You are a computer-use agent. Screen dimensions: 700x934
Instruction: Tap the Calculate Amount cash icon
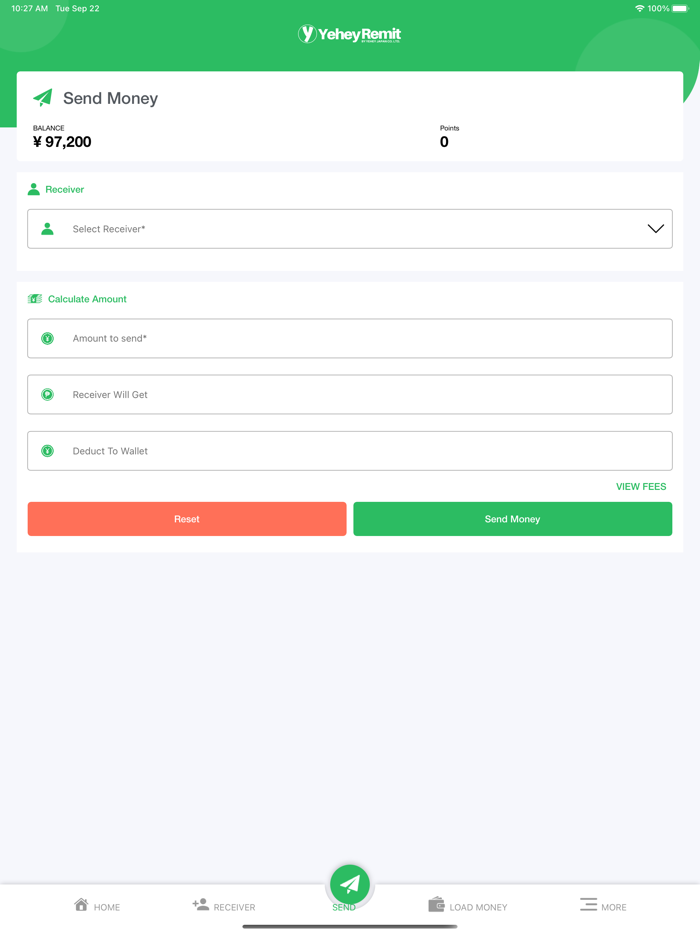tap(35, 299)
